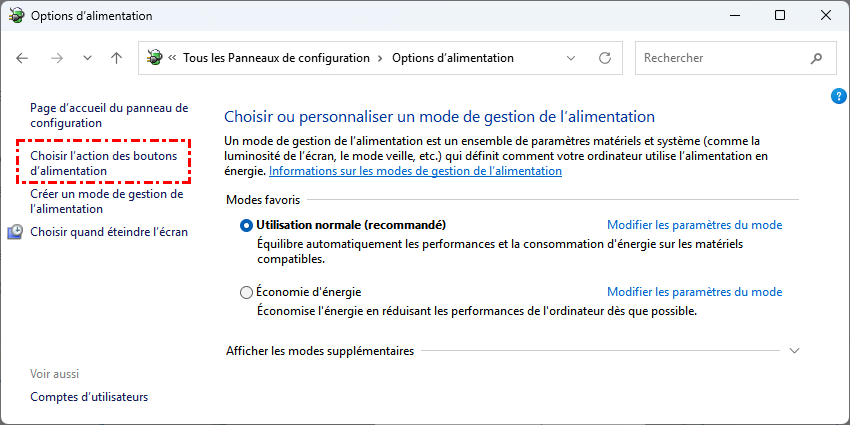Screen dimensions: 850x425
Task: Click the search magnifier icon
Action: click(817, 58)
